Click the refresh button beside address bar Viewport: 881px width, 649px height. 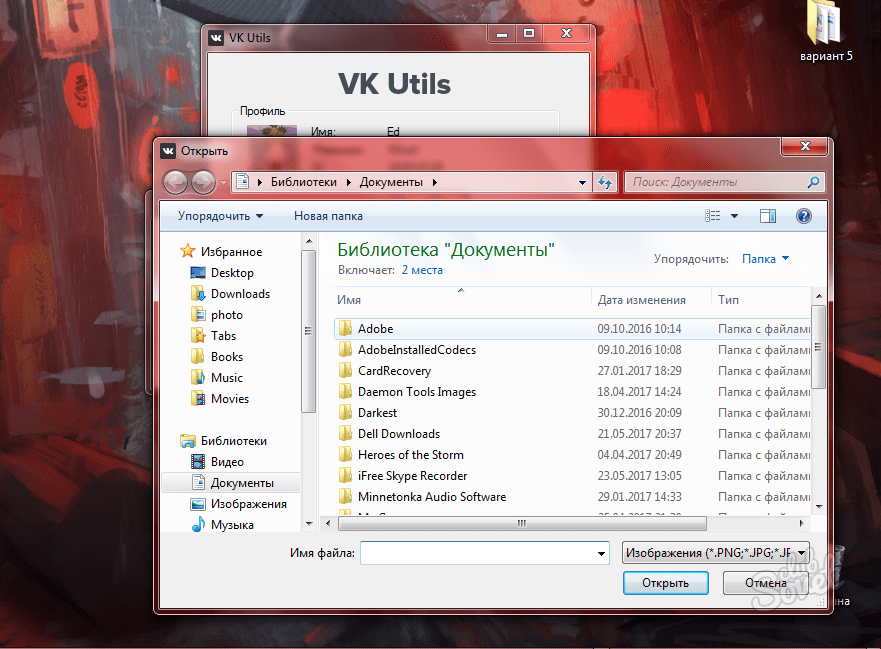click(604, 182)
